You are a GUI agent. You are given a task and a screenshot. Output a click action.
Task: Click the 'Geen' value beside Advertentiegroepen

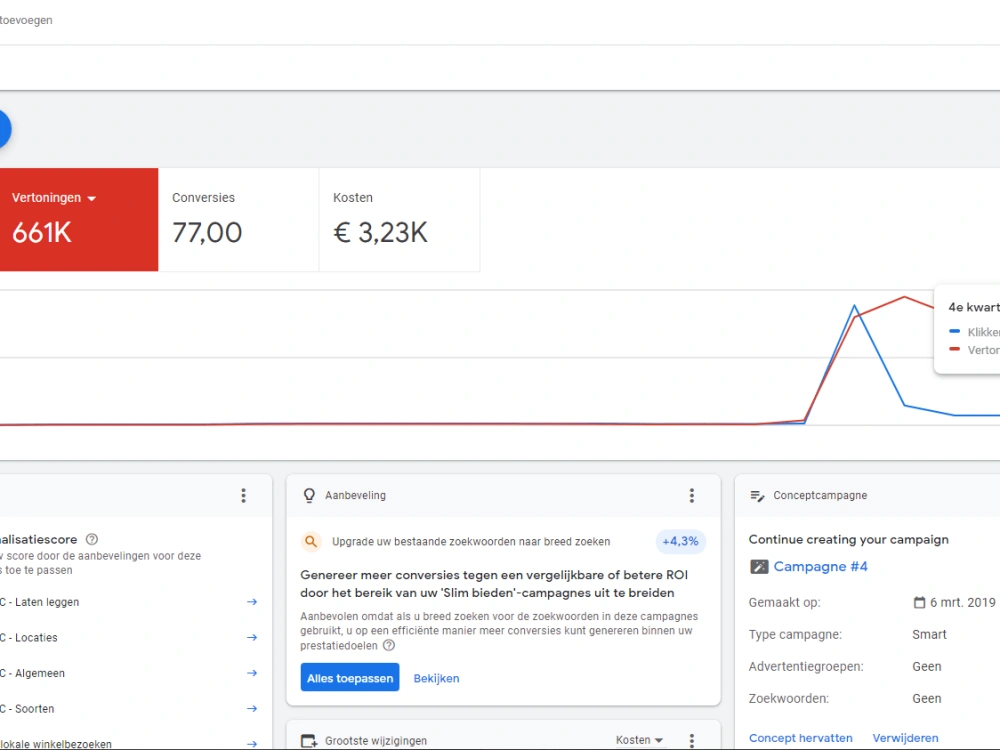(x=926, y=666)
